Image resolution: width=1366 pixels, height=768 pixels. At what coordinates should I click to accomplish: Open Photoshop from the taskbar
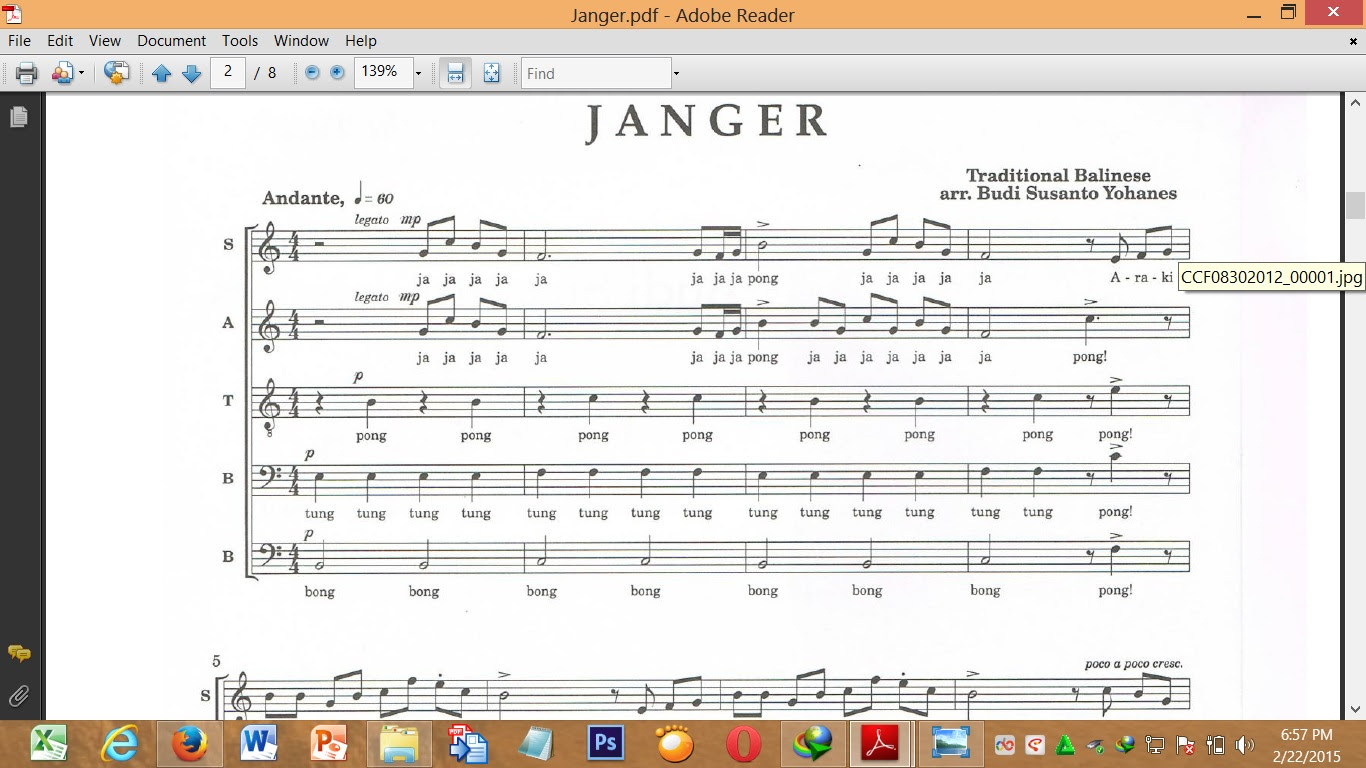click(606, 743)
